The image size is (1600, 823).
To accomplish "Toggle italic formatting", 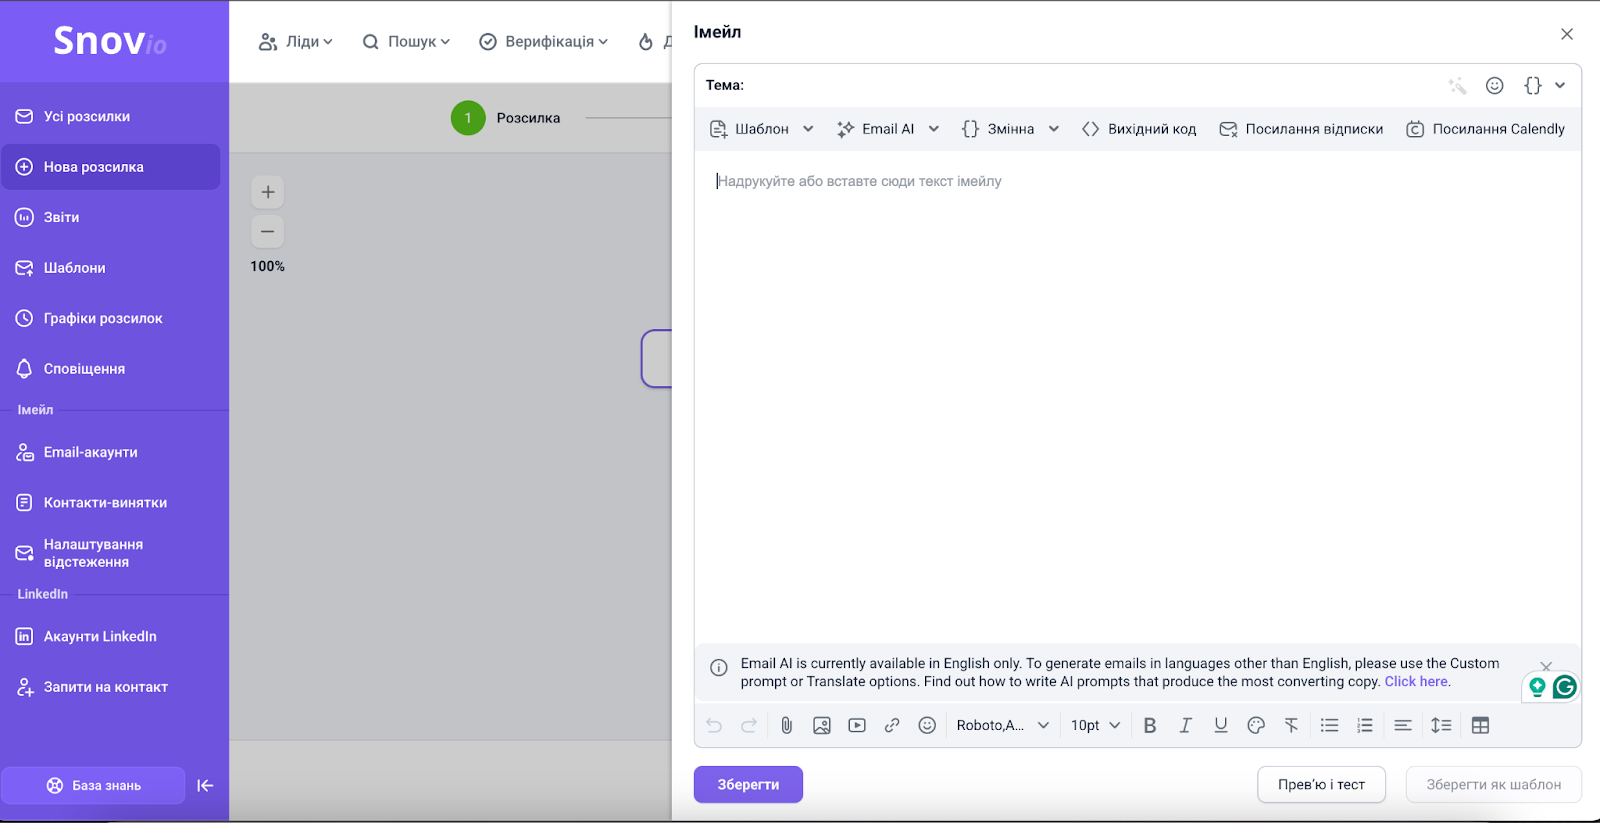I will click(x=1185, y=726).
